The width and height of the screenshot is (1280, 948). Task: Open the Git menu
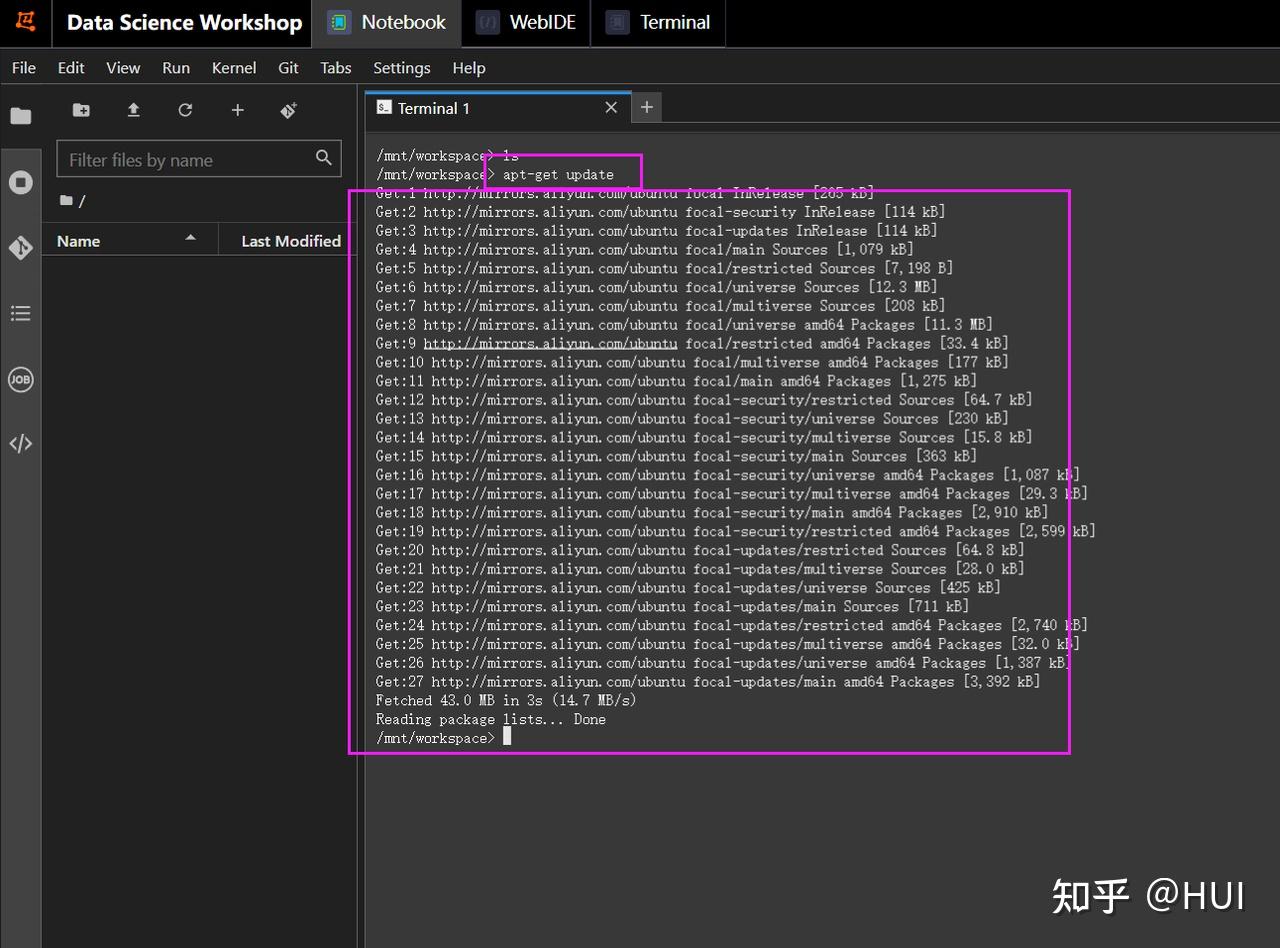click(x=289, y=68)
